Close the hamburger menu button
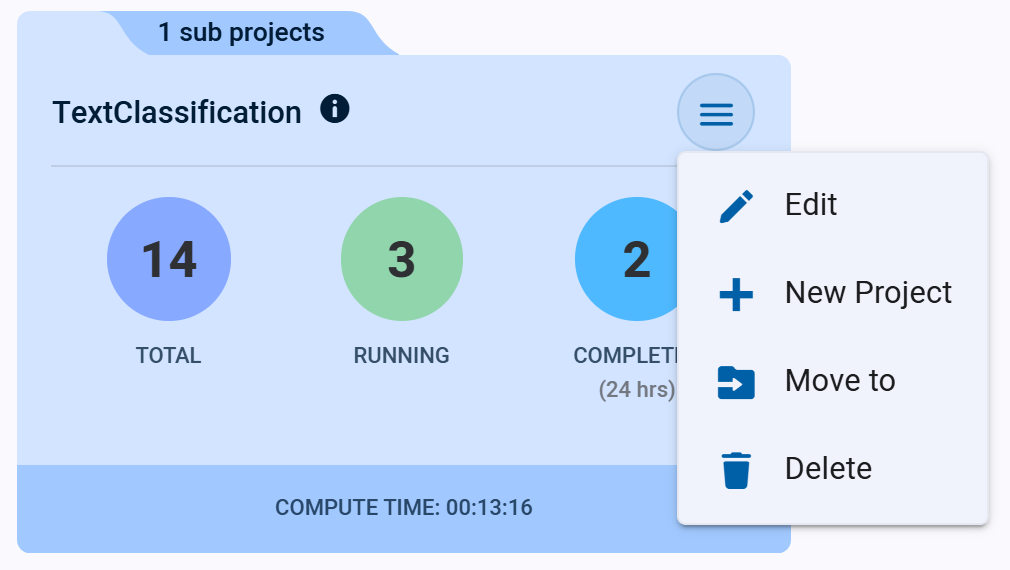 click(x=716, y=113)
